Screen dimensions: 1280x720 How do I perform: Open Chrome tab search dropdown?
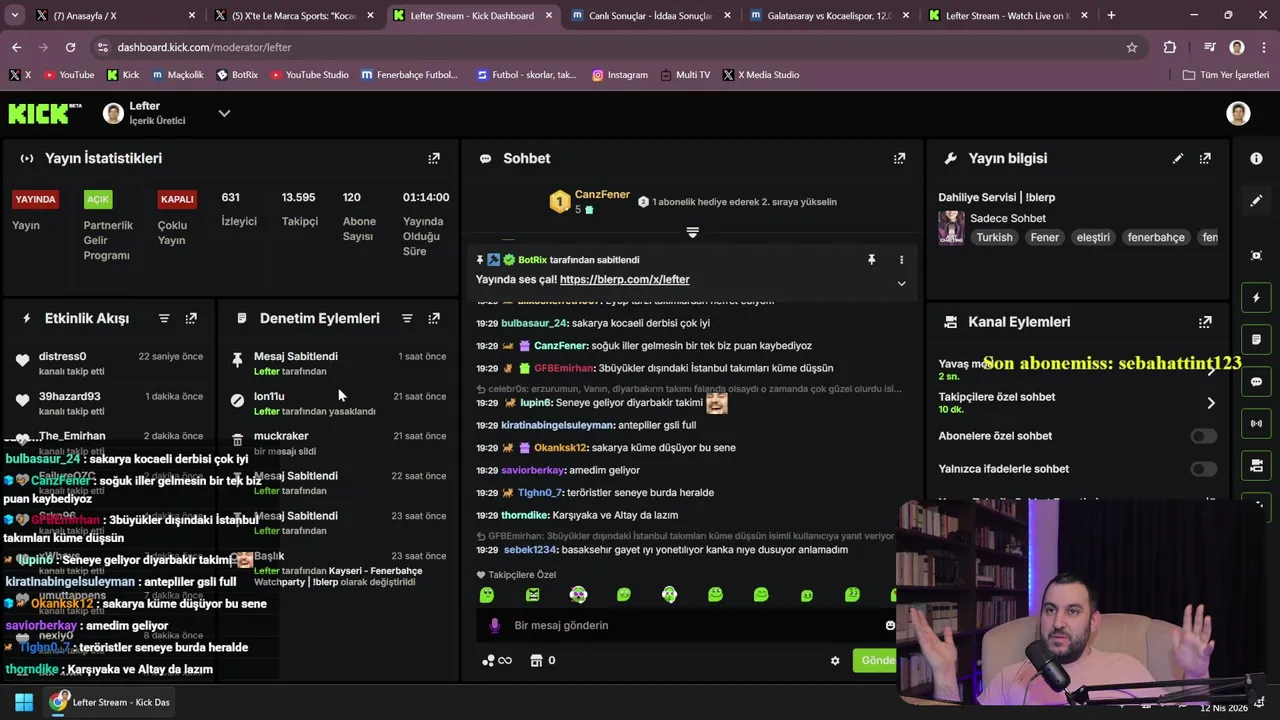pos(14,15)
